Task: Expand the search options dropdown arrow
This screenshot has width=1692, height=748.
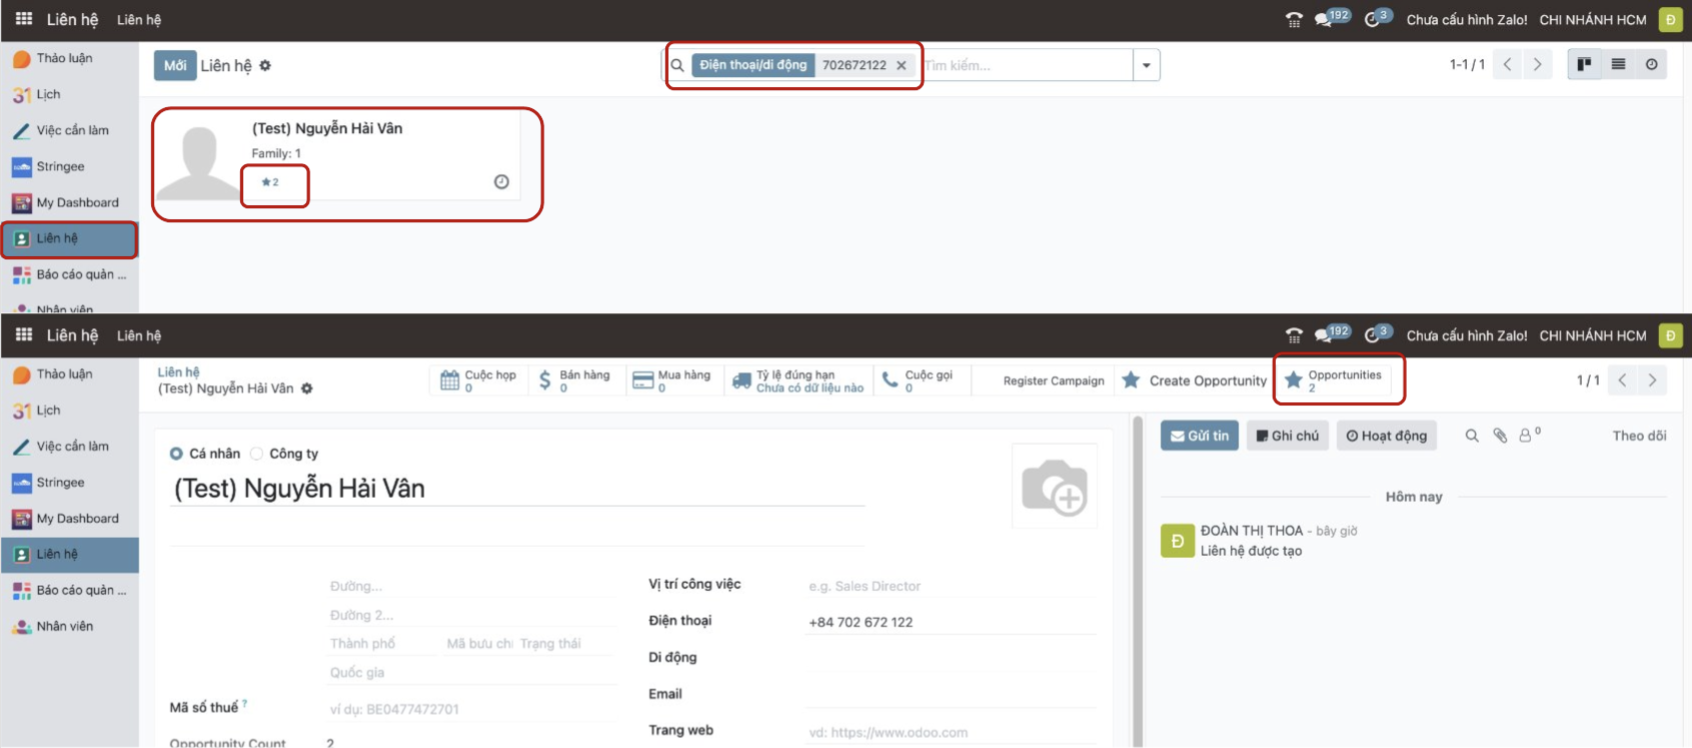Action: 1146,65
